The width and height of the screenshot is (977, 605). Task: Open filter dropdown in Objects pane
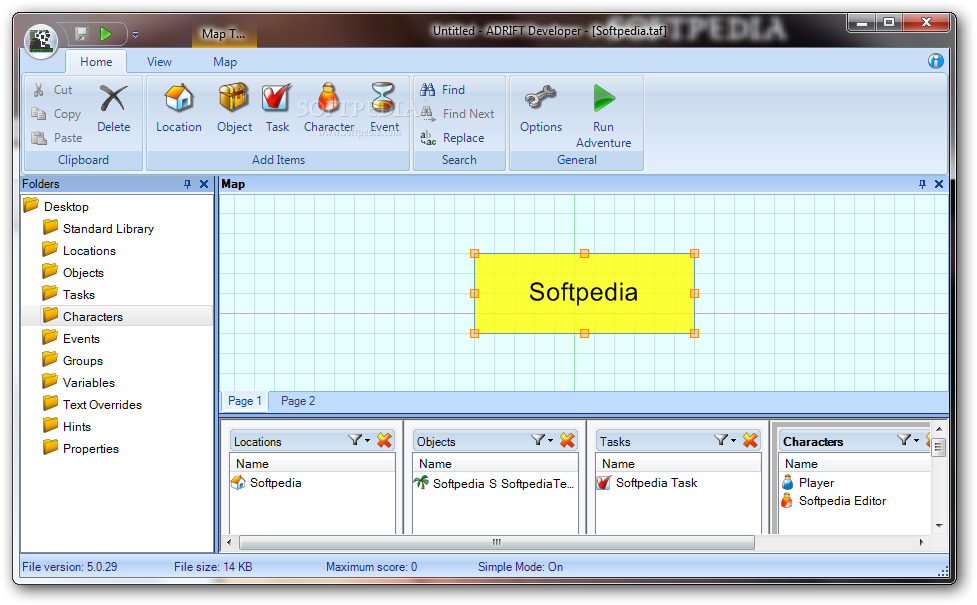pos(542,441)
